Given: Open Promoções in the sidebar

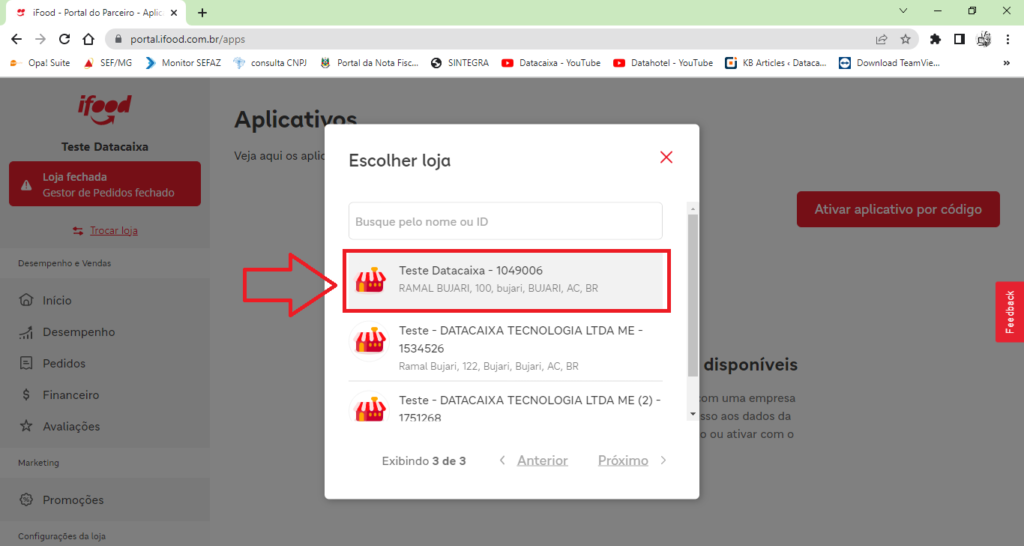Looking at the screenshot, I should point(72,500).
